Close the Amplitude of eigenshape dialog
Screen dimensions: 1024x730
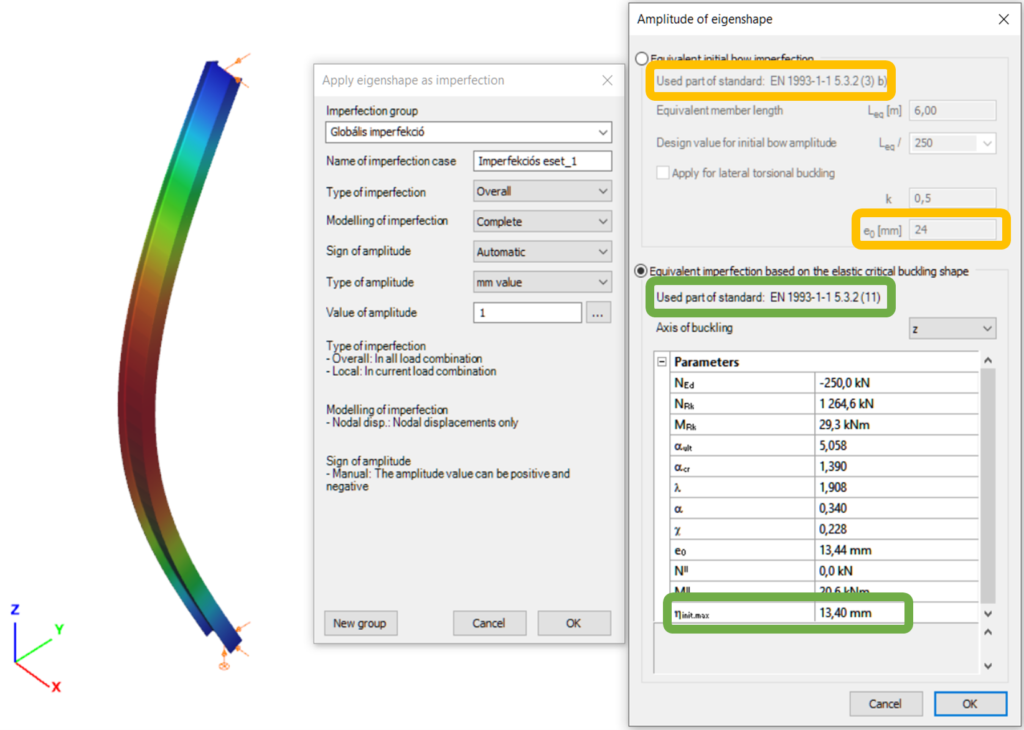1004,20
